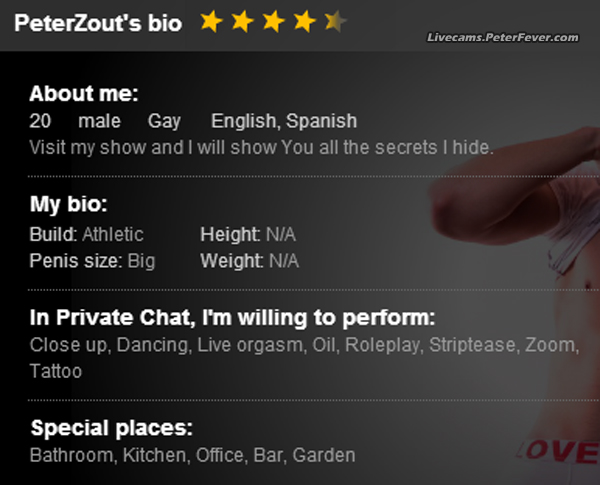
Task: Select the "About me:" heading
Action: (x=83, y=95)
